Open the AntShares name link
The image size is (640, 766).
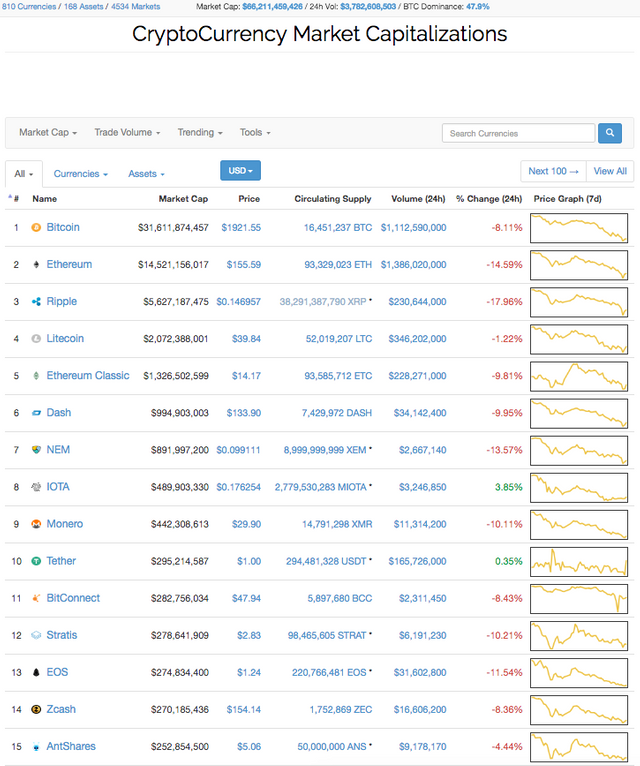(71, 746)
